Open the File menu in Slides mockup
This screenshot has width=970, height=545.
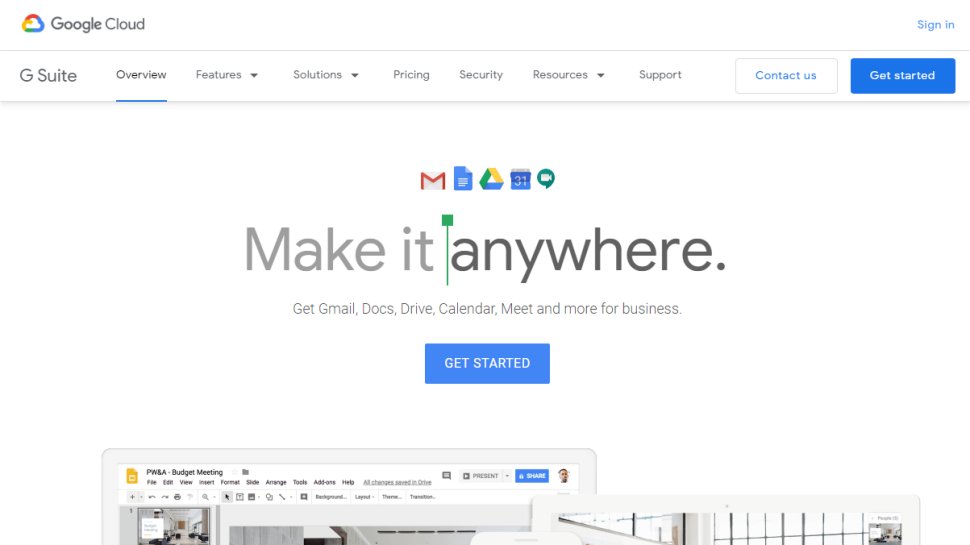(x=152, y=483)
